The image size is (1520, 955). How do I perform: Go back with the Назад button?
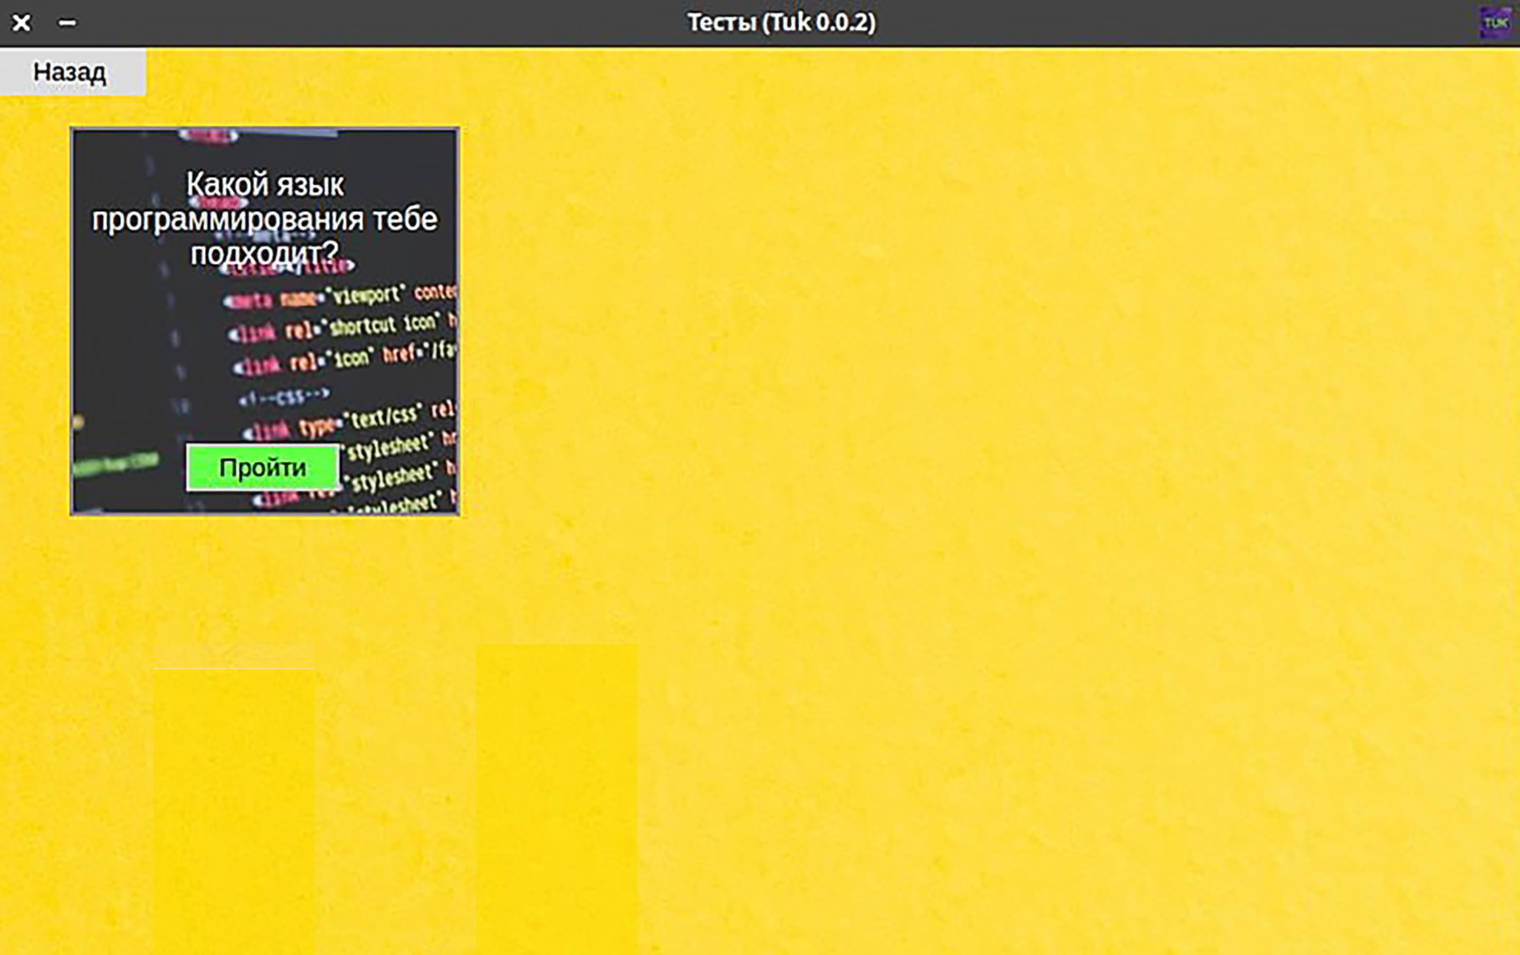coord(72,72)
